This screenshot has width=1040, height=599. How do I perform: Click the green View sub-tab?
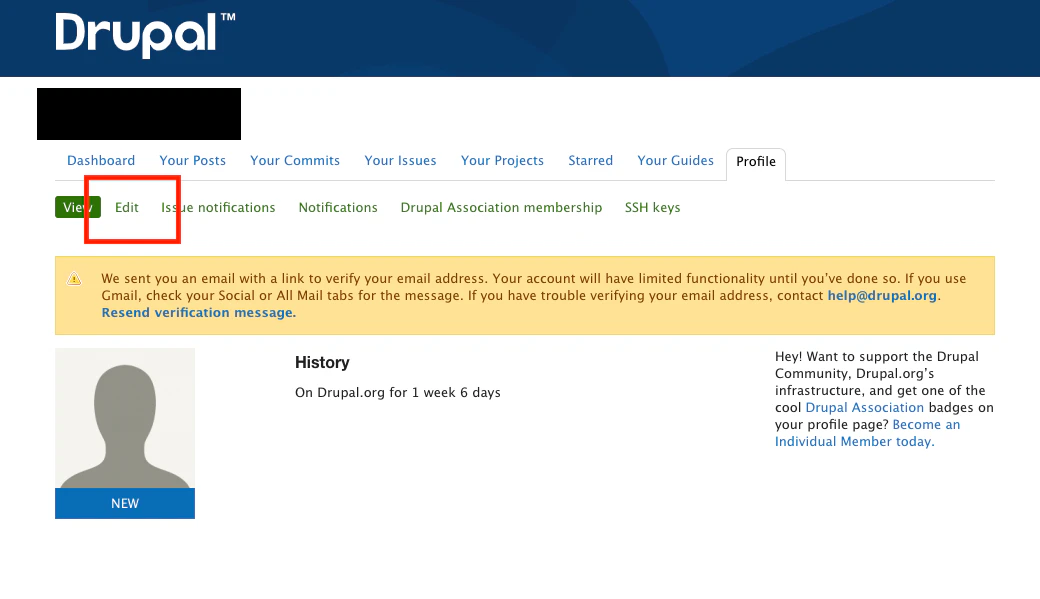pyautogui.click(x=78, y=207)
